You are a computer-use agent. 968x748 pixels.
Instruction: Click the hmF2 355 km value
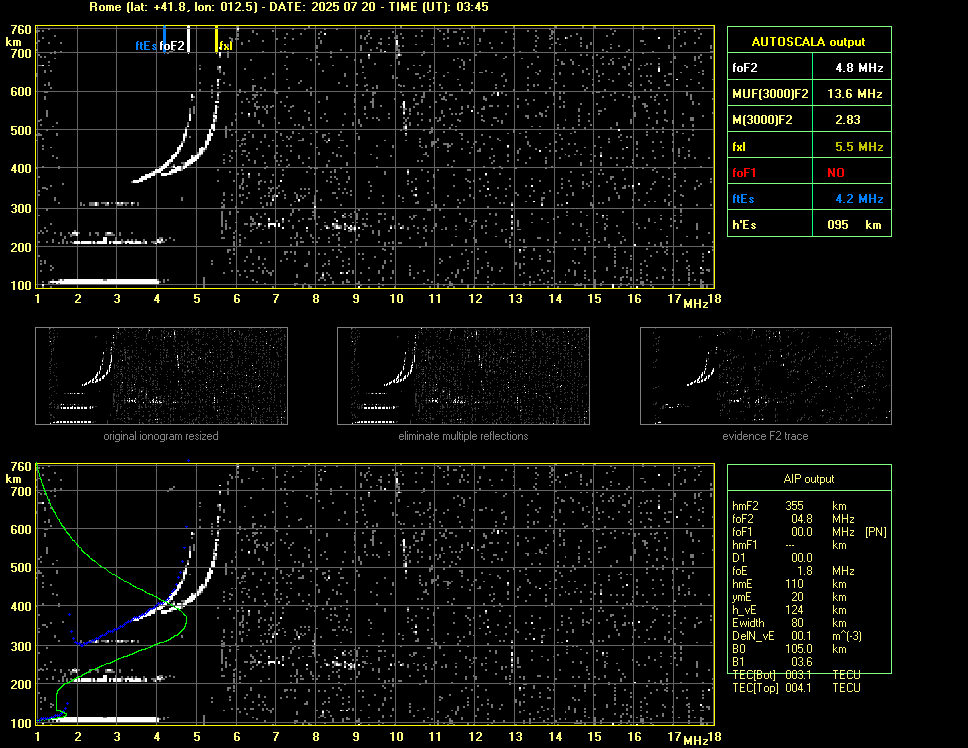794,505
